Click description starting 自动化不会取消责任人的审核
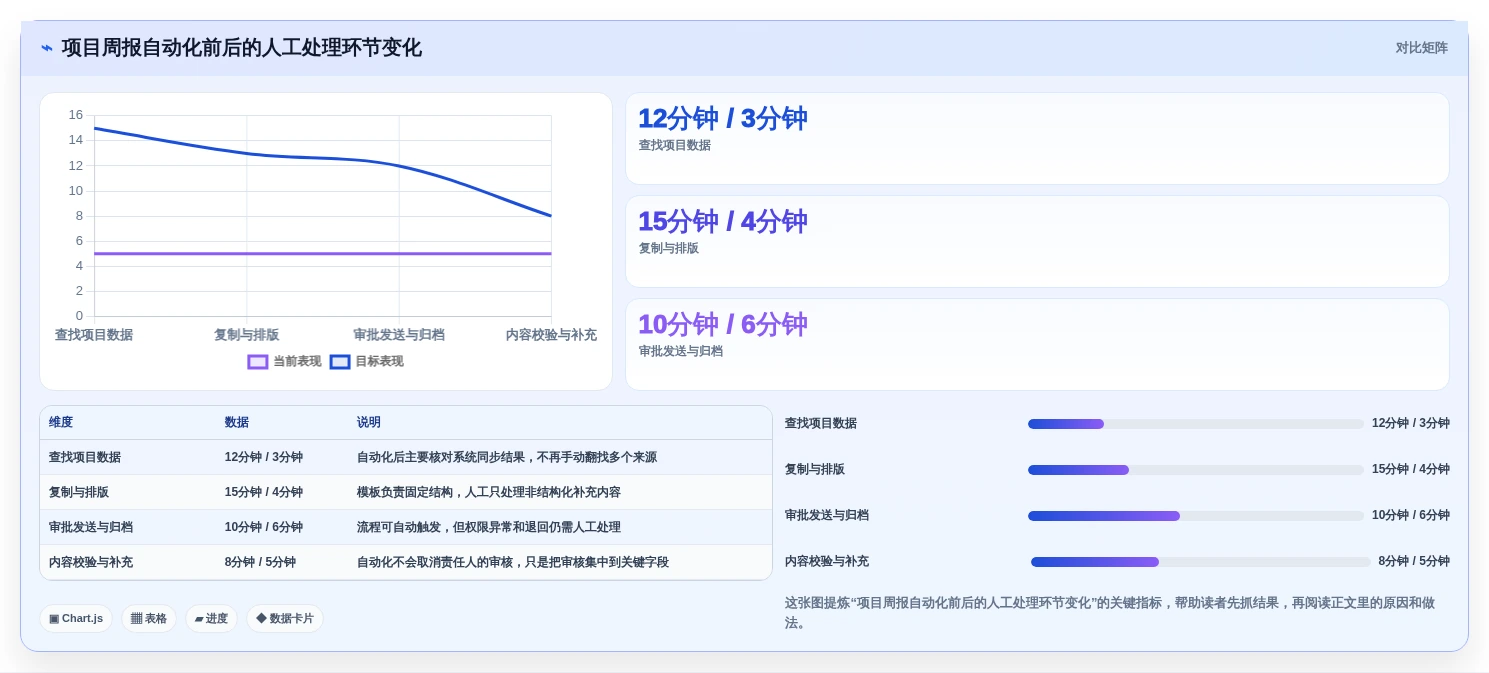This screenshot has height=673, width=1489. 513,563
